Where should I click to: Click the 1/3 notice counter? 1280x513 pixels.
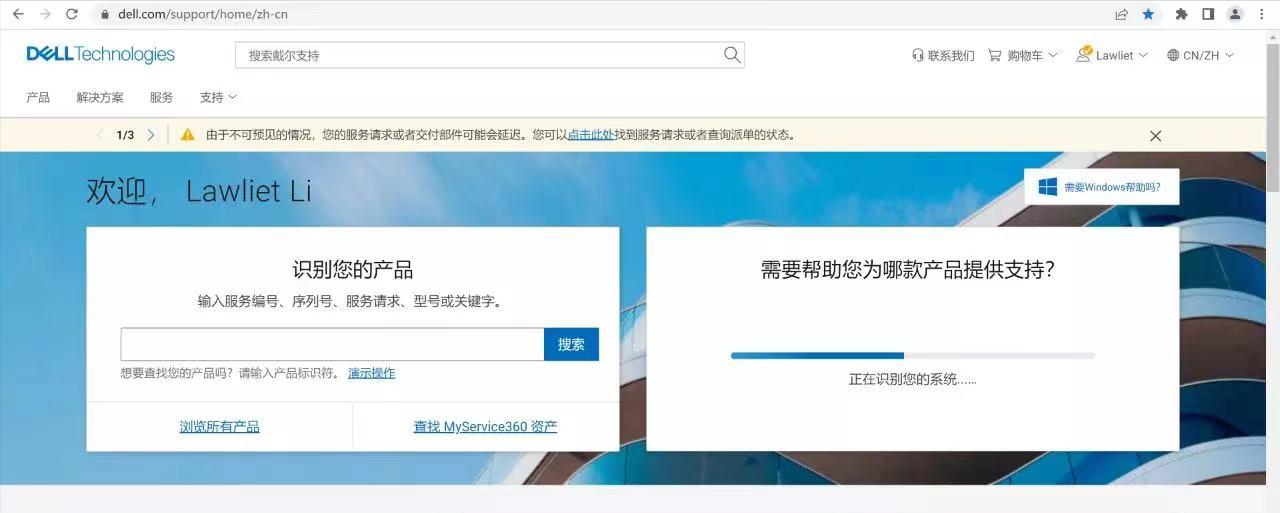point(125,135)
